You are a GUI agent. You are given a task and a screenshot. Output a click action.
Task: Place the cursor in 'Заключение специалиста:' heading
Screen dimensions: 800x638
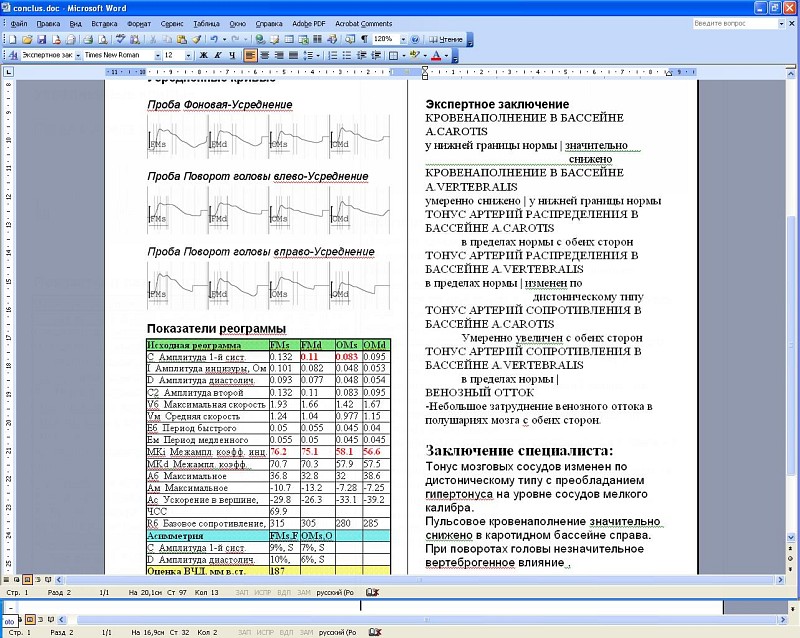tap(519, 451)
